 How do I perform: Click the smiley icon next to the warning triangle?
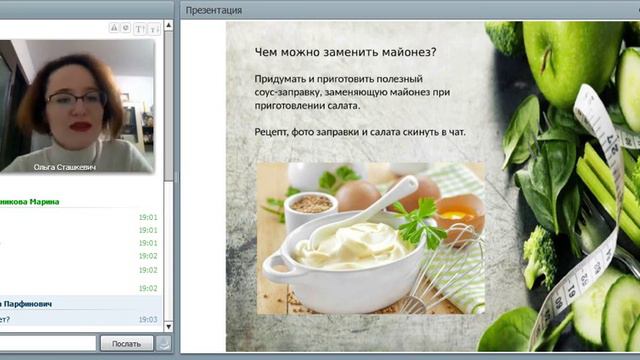(126, 28)
